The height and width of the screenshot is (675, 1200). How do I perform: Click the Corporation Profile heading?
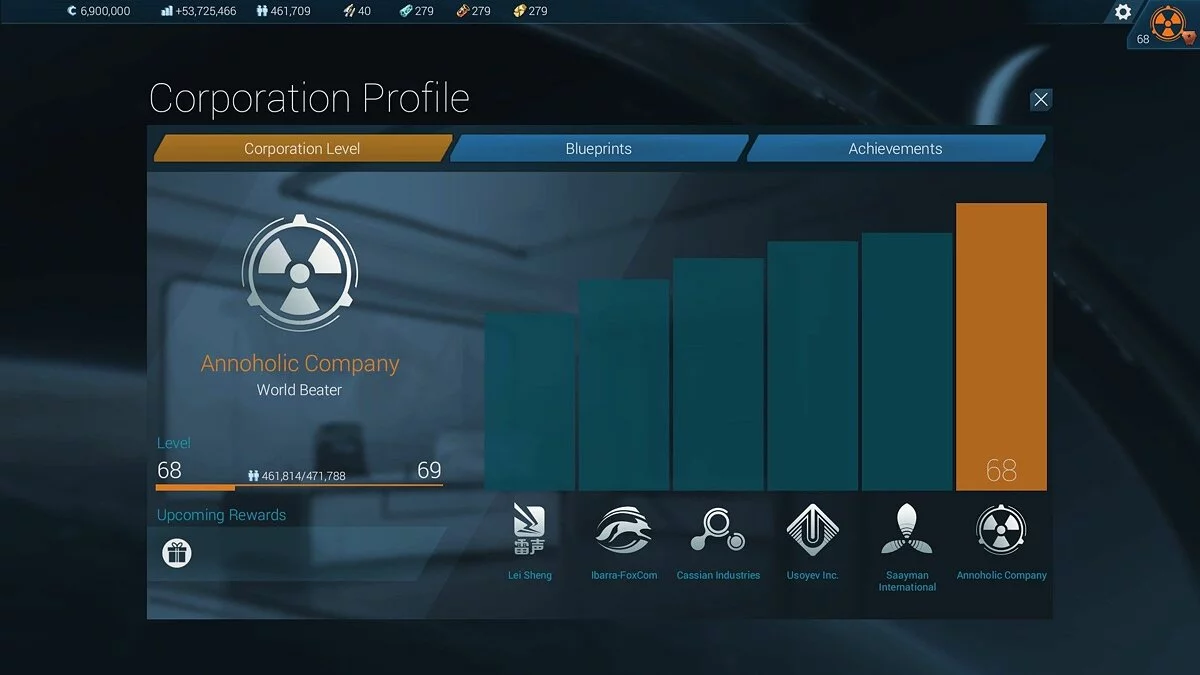309,98
